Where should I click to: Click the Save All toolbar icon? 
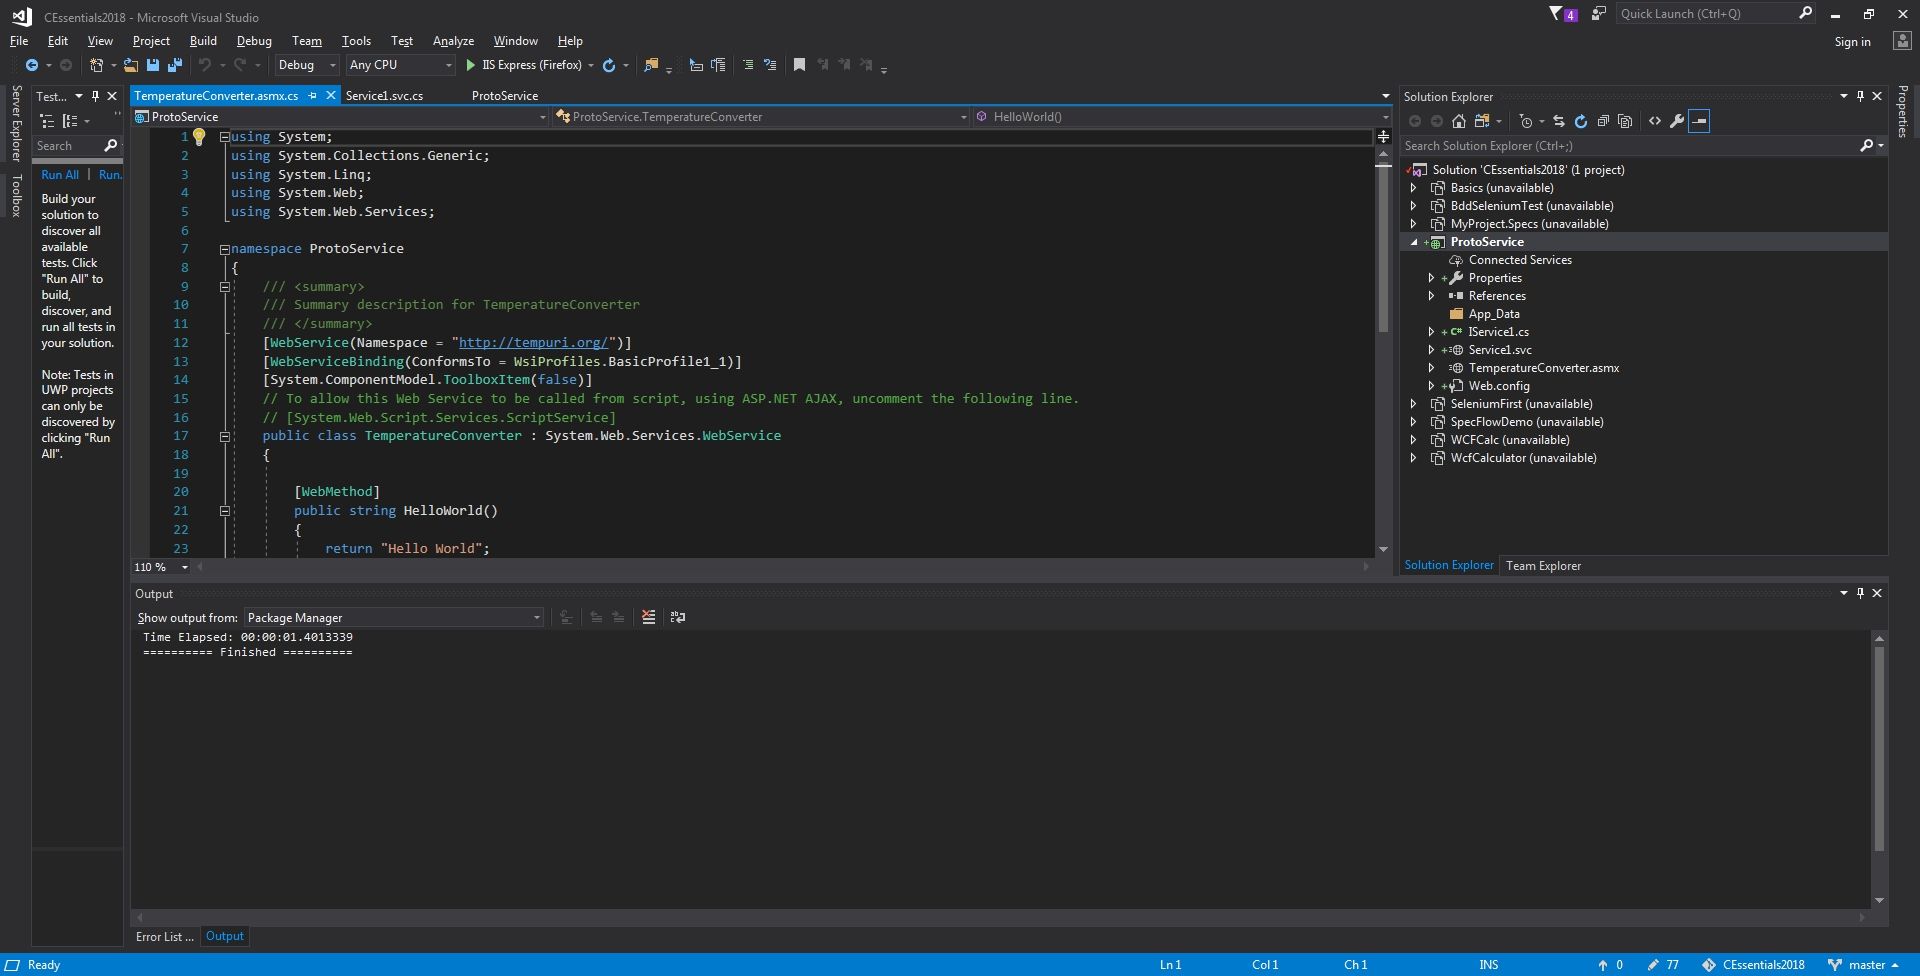pyautogui.click(x=175, y=65)
